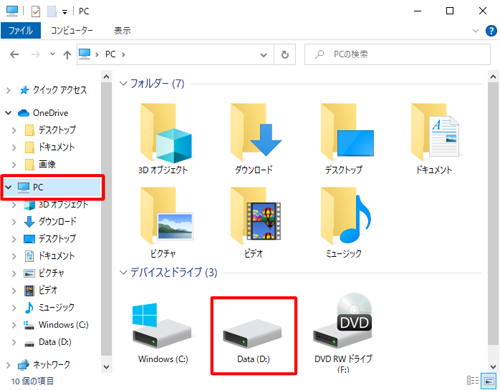Click the Back arrow navigation button

[x=14, y=54]
